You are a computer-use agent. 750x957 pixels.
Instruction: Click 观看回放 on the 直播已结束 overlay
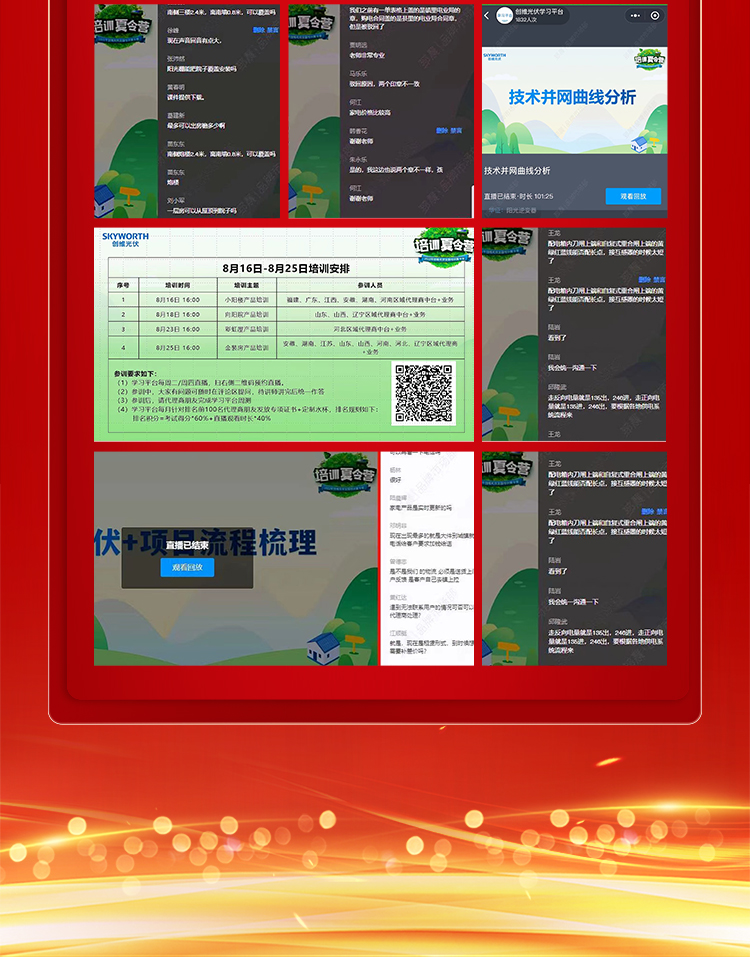187,567
